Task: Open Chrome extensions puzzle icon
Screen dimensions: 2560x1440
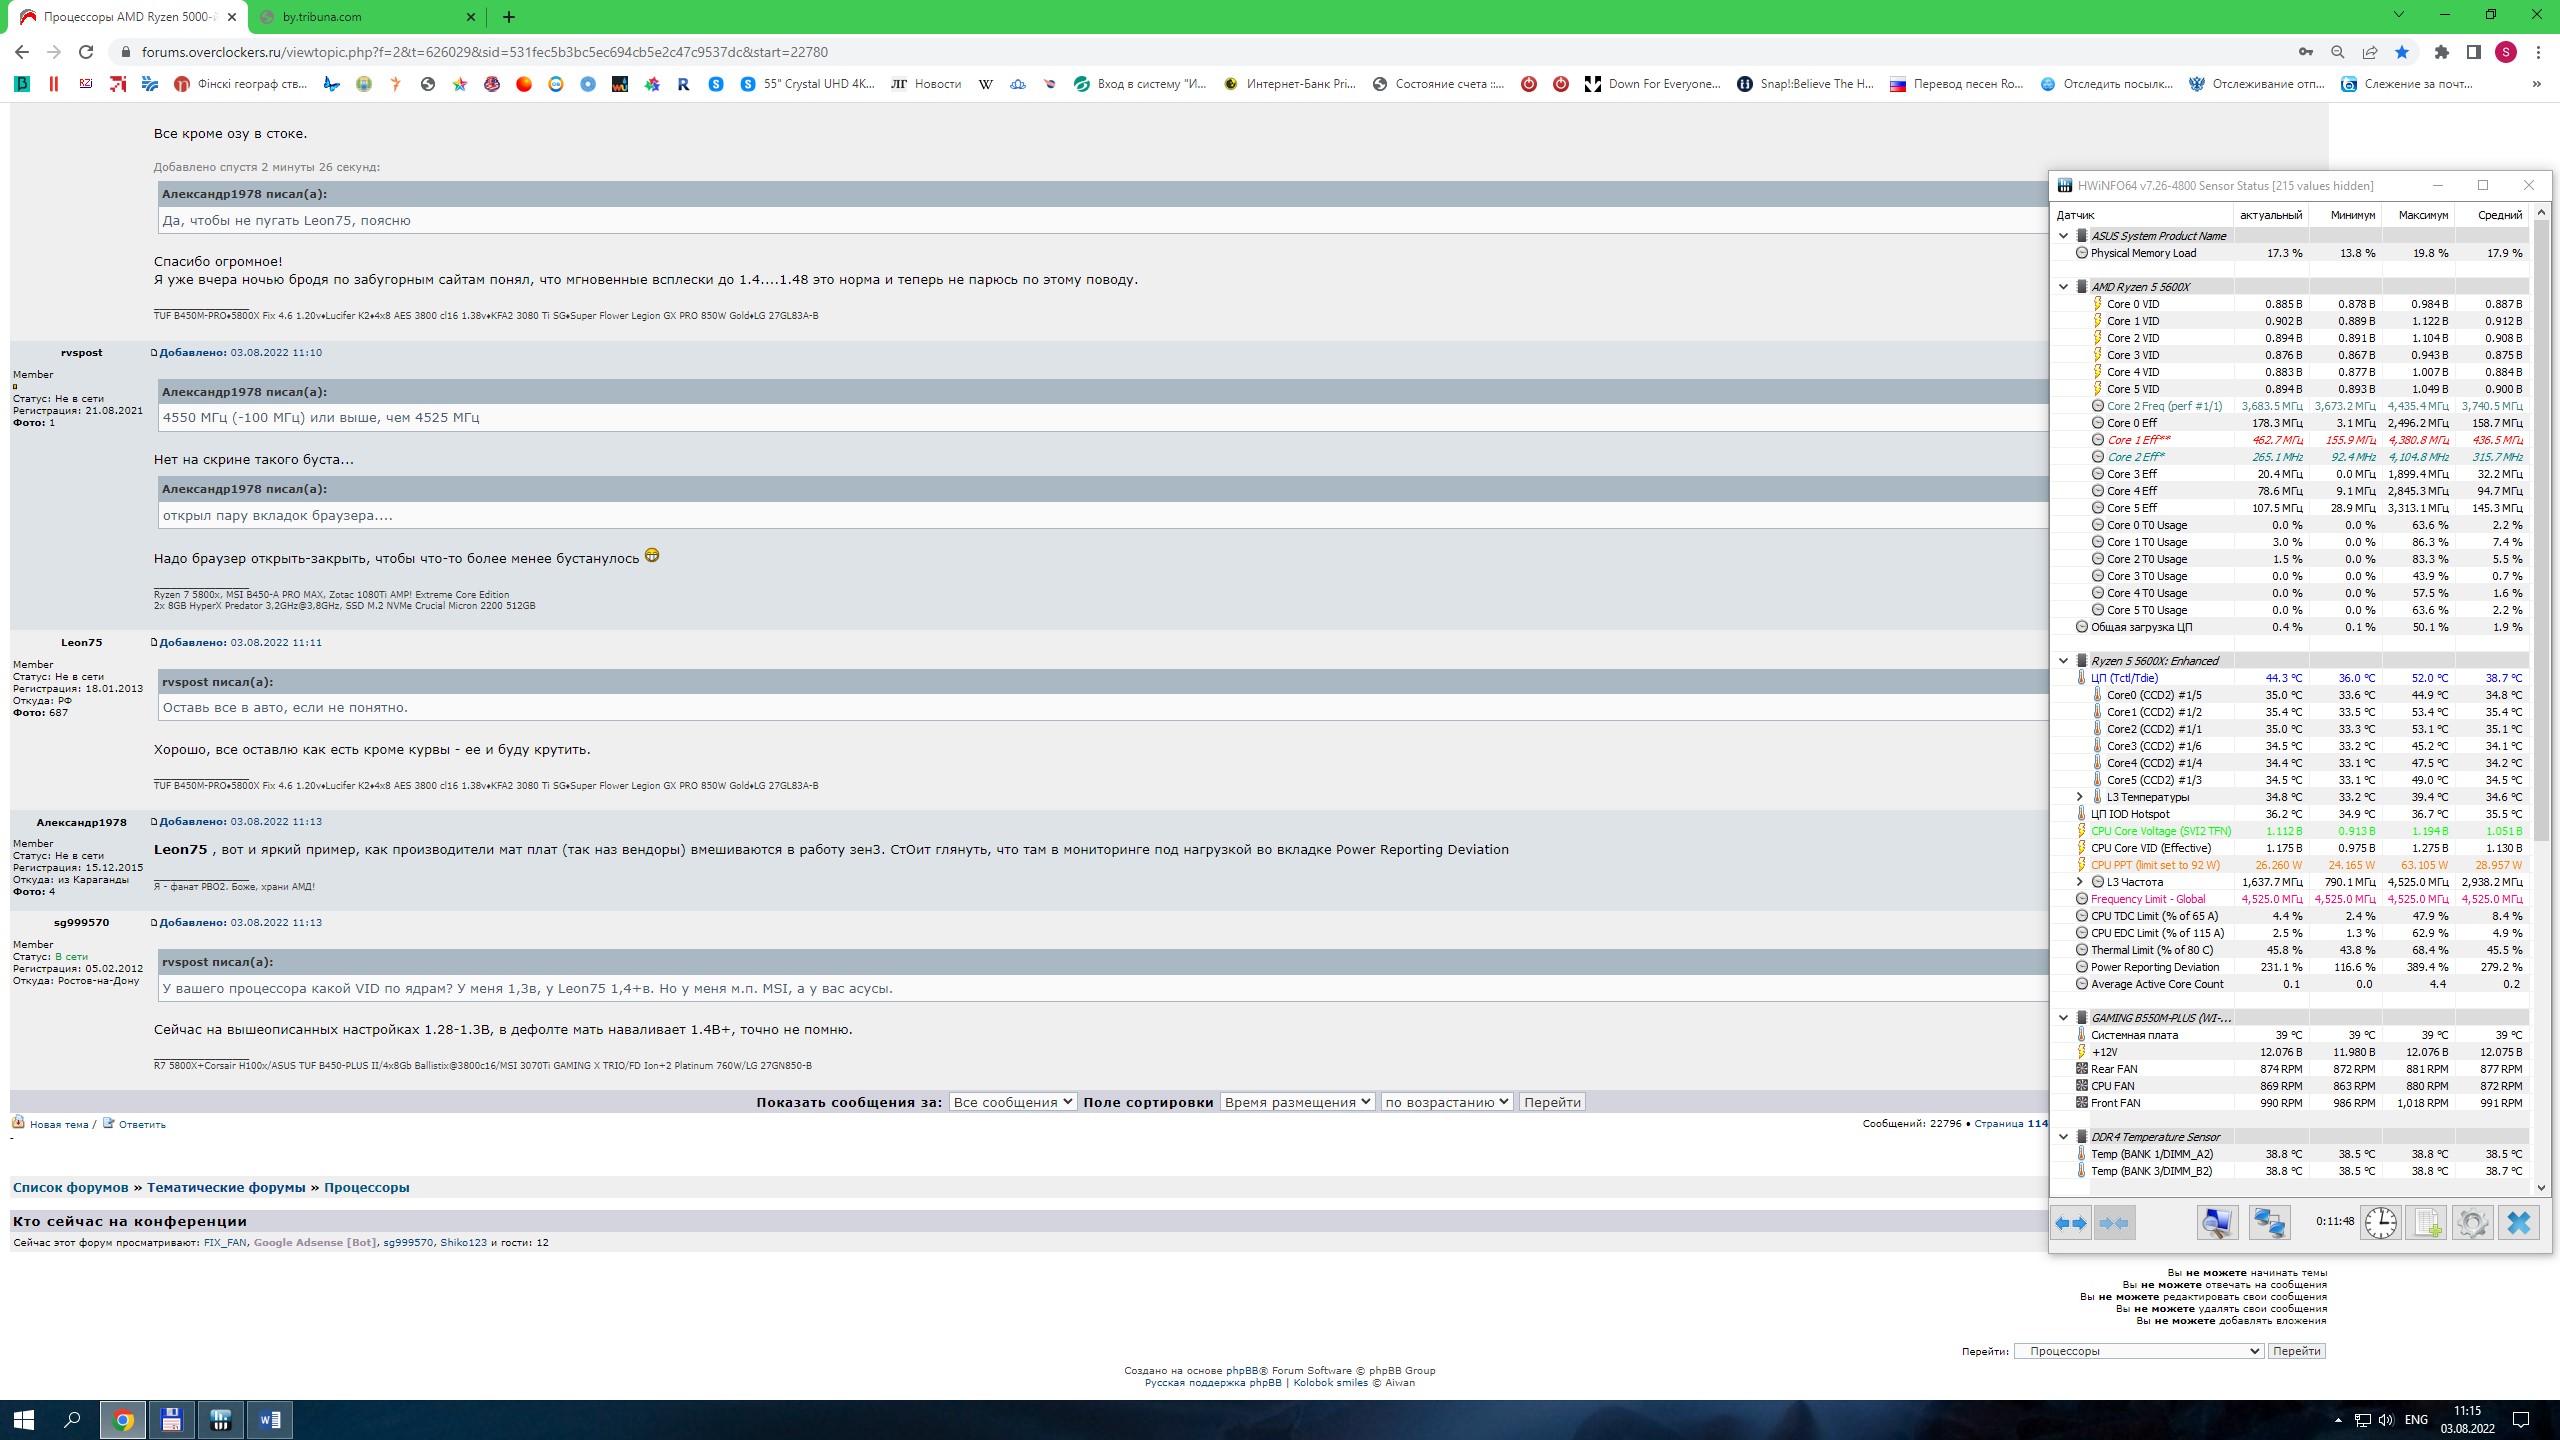Action: (x=2442, y=52)
